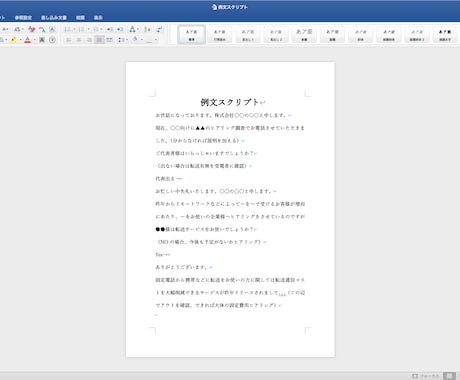Apply the 行間詰め style (second gallery item)

pos(219,35)
